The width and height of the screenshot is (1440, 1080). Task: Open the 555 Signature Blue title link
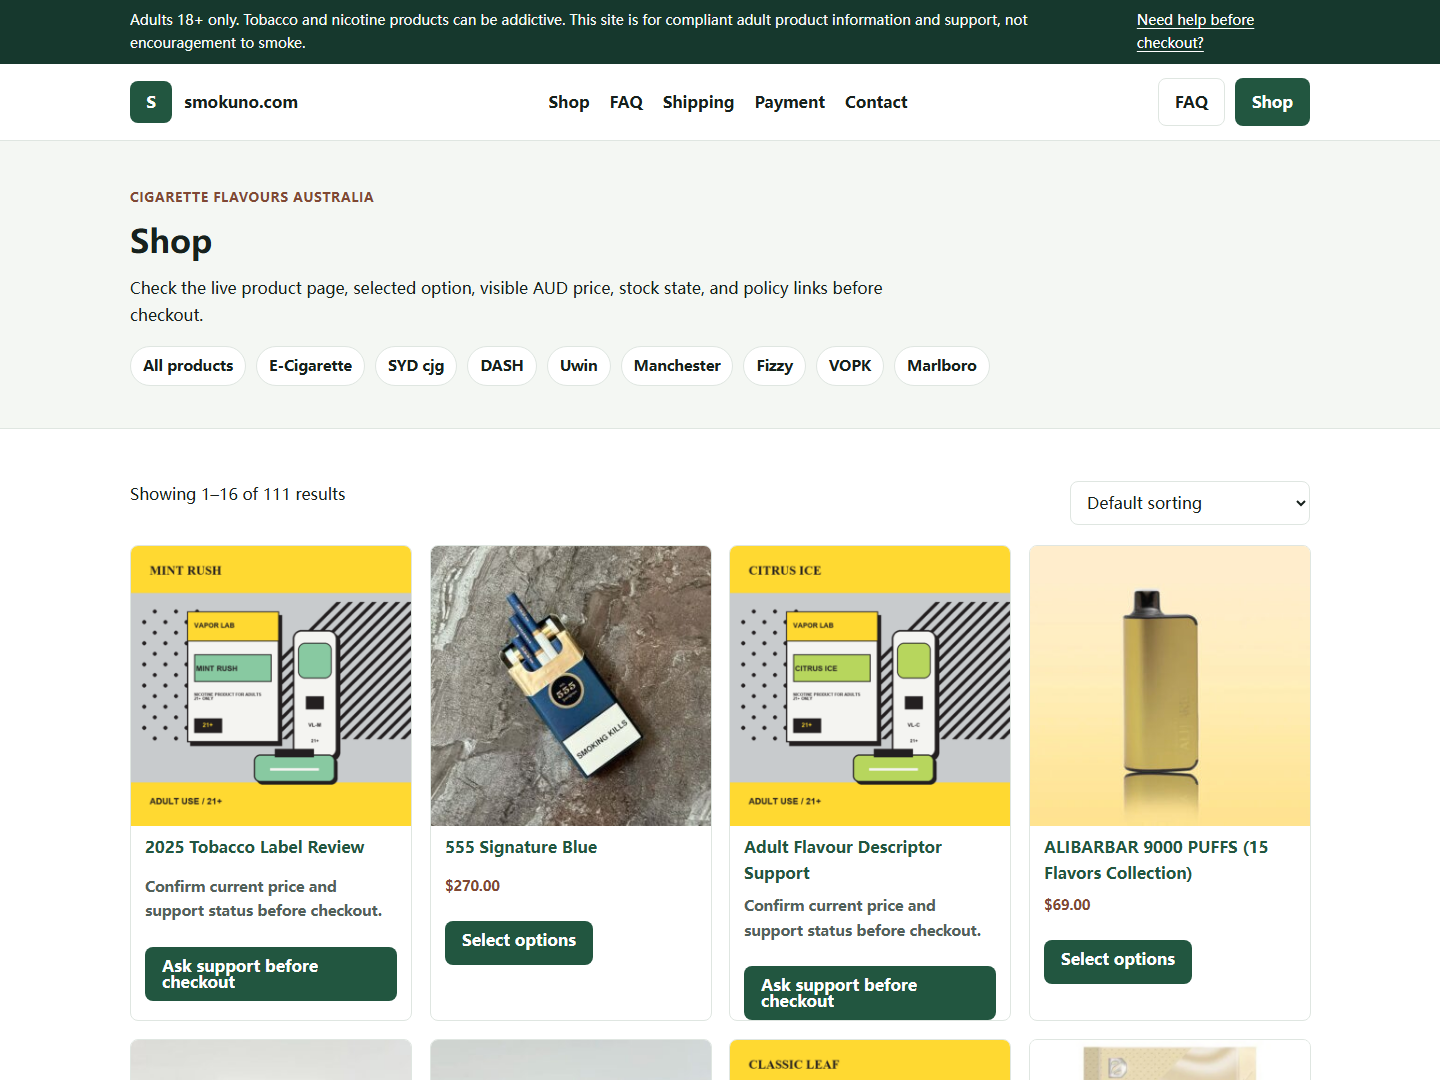[x=521, y=847]
